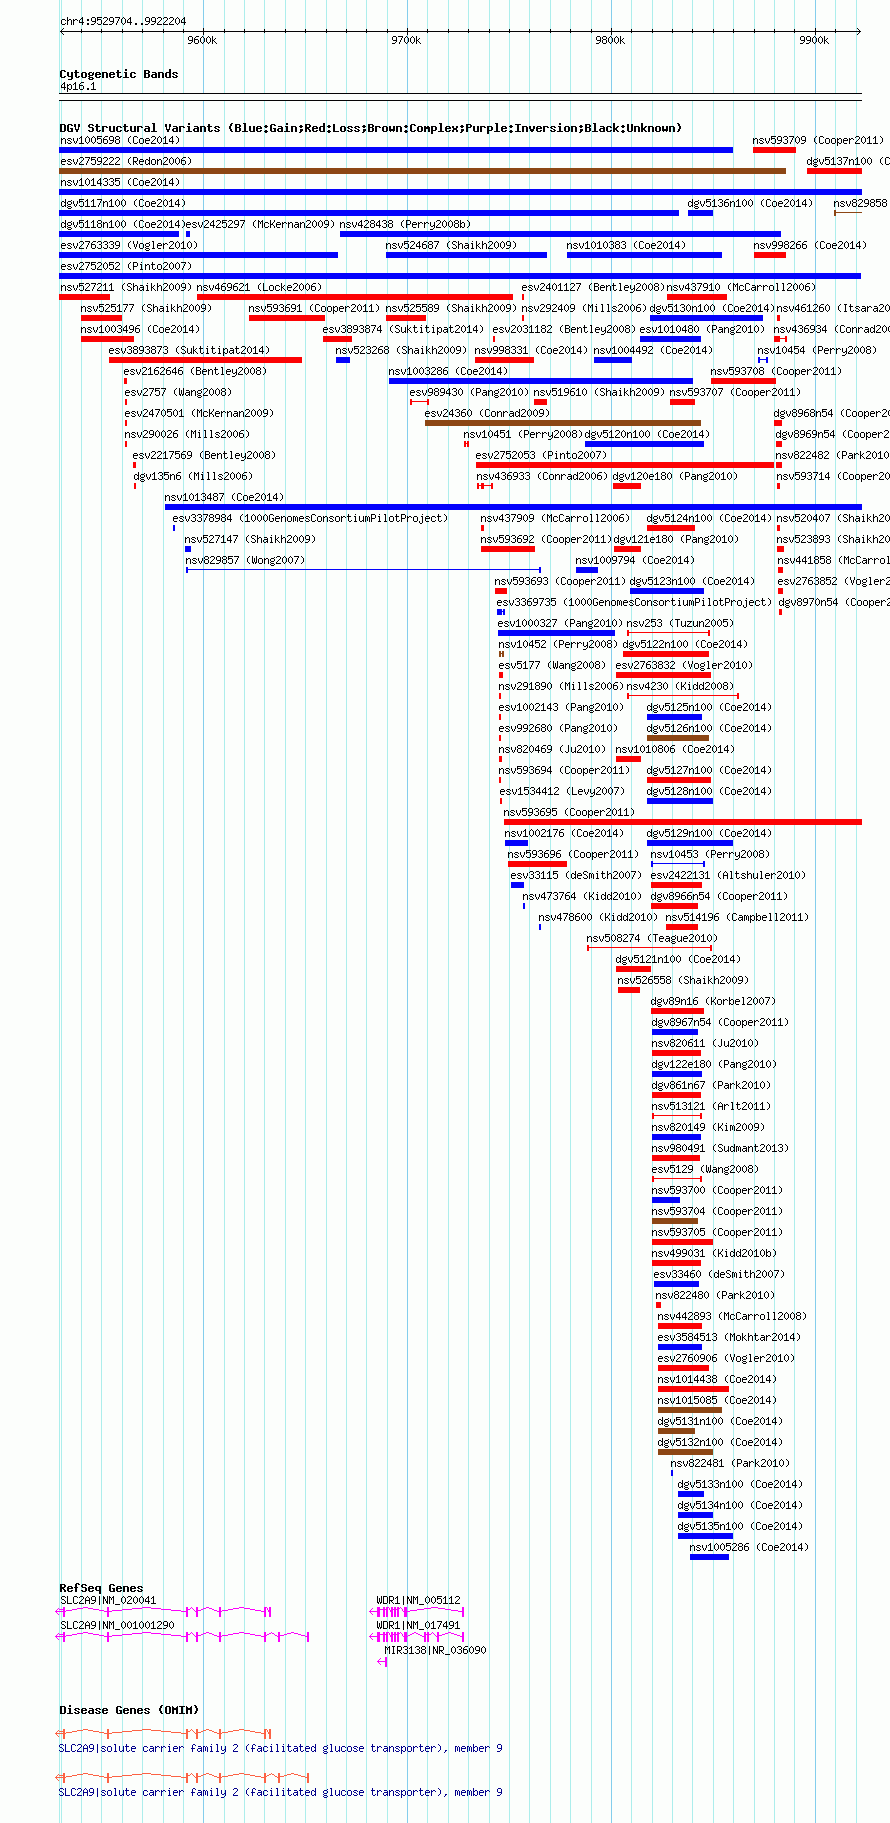Select esv3584513 (Mokhtar2014) label
890x1823 pixels.
pos(729,1337)
